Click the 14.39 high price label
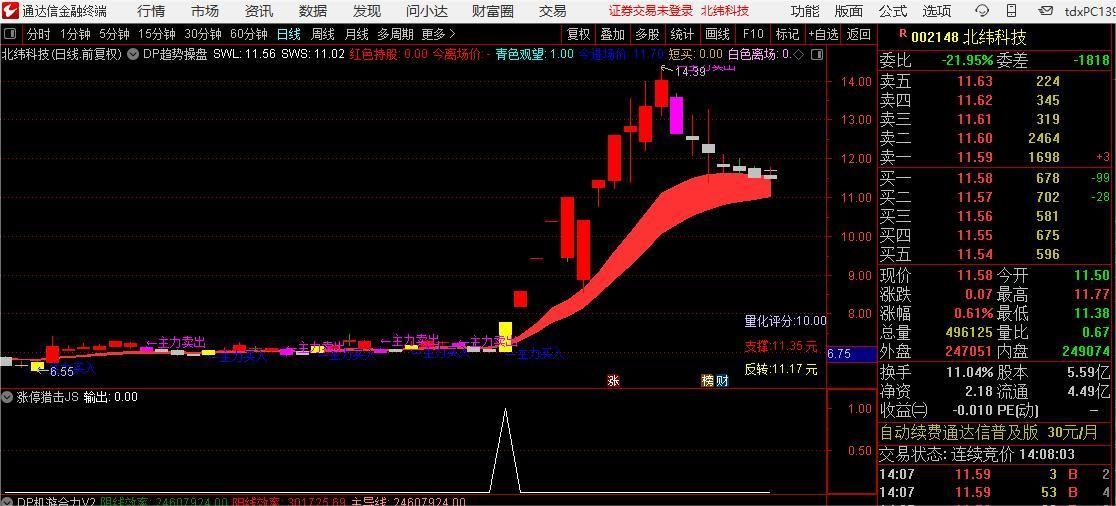Screen dimensions: 1116x506 pos(690,71)
